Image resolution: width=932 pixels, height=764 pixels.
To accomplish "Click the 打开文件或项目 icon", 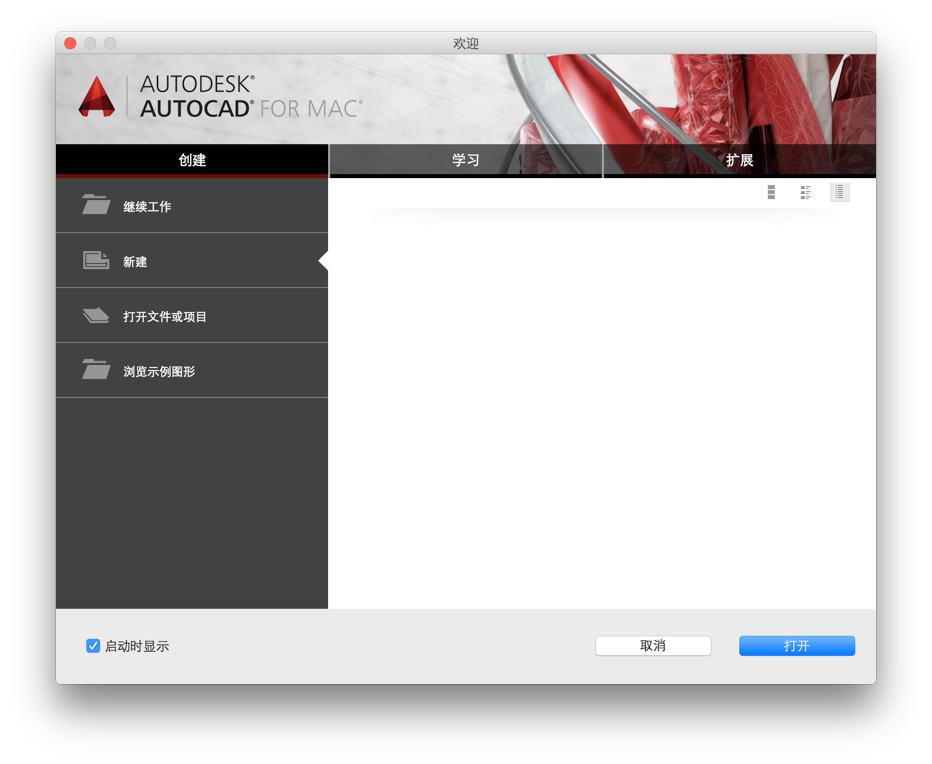I will 96,315.
